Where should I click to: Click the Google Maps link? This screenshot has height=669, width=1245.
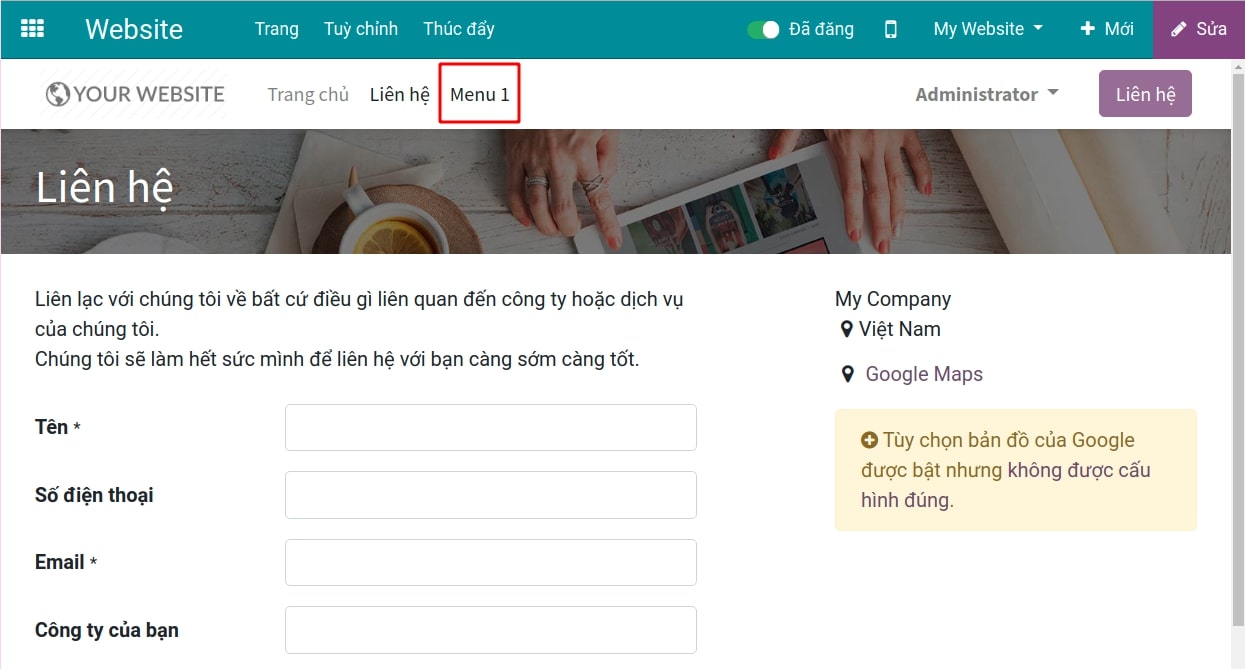922,373
